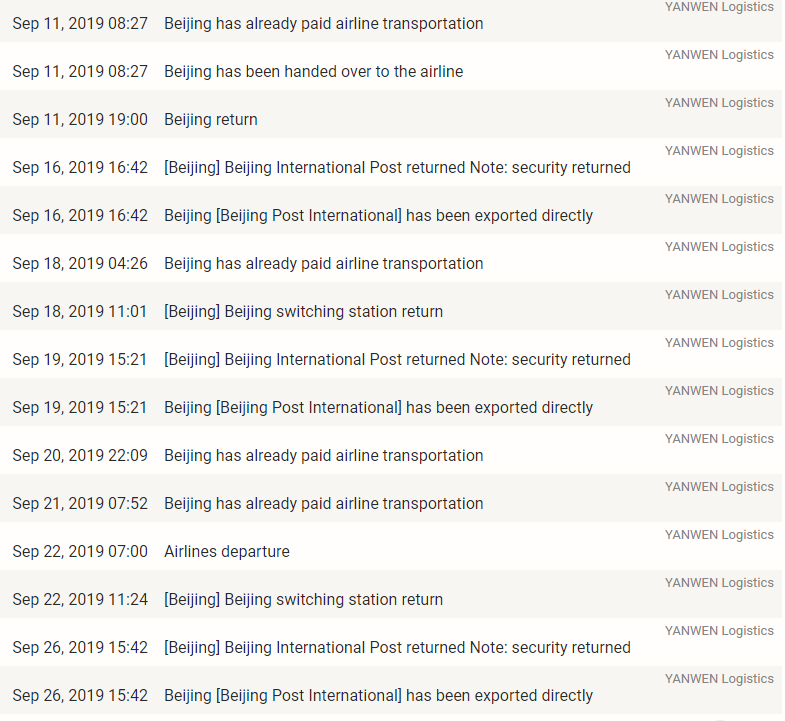Click YANWEN Logistics label in 'handed over' row
This screenshot has height=721, width=785.
[719, 55]
